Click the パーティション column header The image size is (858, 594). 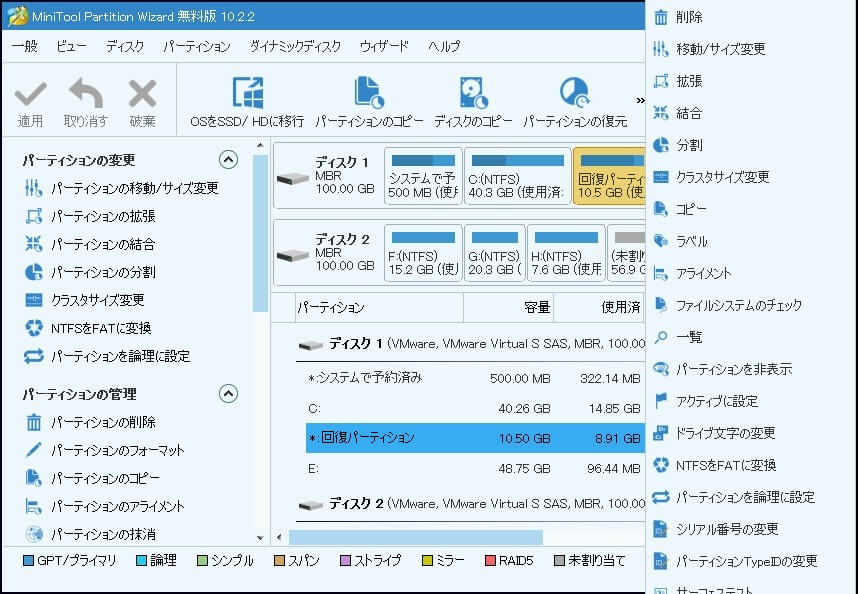click(379, 307)
